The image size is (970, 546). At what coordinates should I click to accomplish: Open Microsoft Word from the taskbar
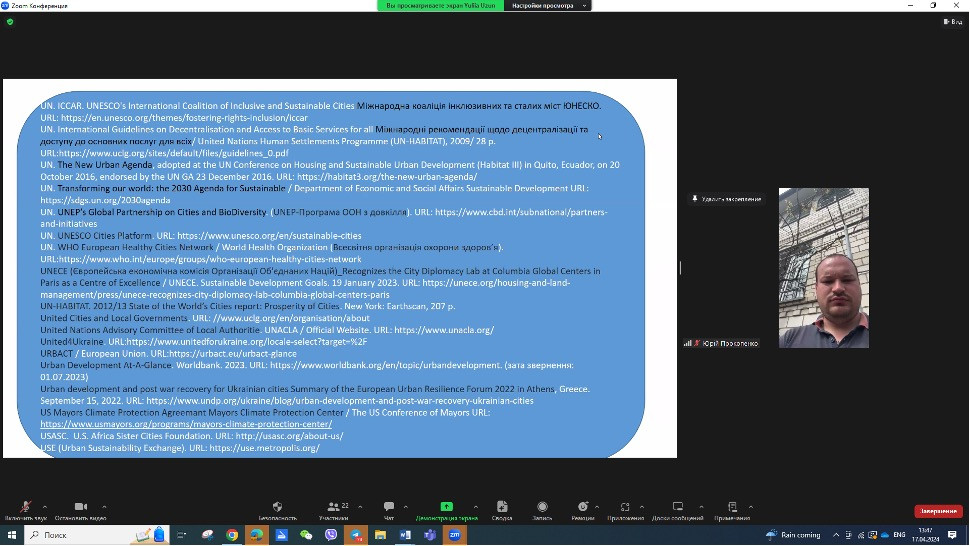(x=405, y=535)
